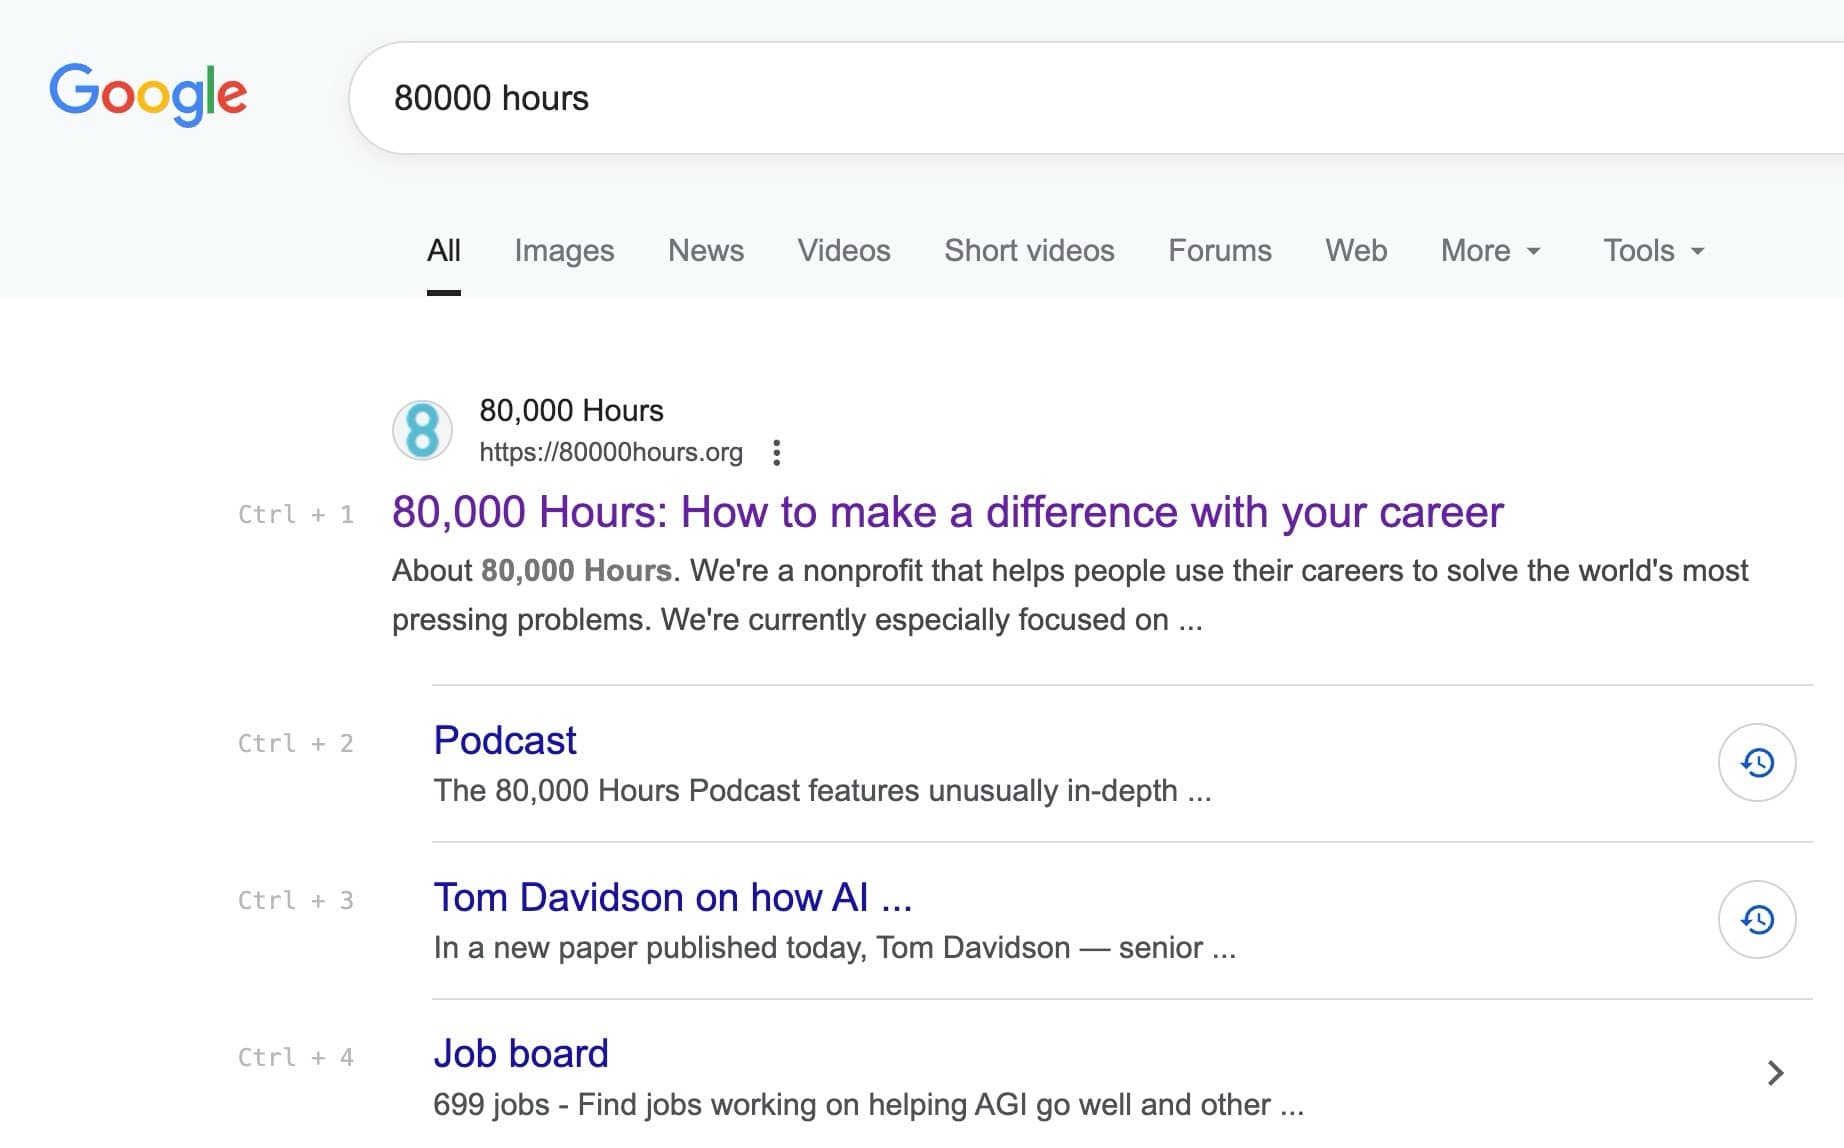This screenshot has height=1148, width=1844.
Task: Click the 'Ctrl + 4' shortcut hint
Action: 296,1057
